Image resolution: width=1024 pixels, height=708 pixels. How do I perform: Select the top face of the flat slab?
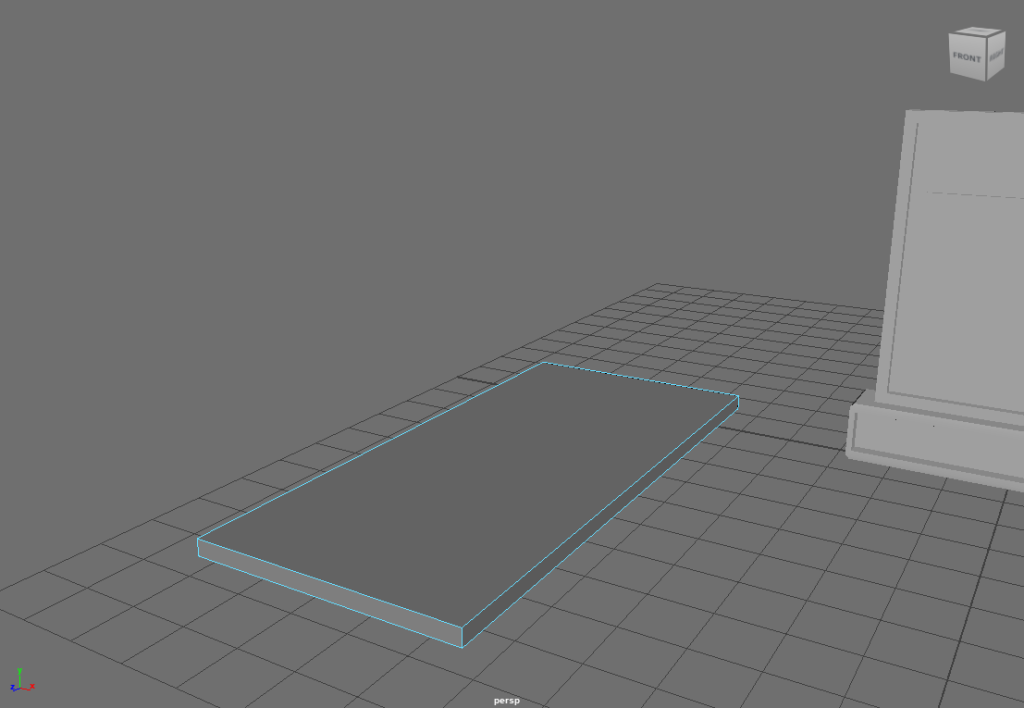pos(470,480)
